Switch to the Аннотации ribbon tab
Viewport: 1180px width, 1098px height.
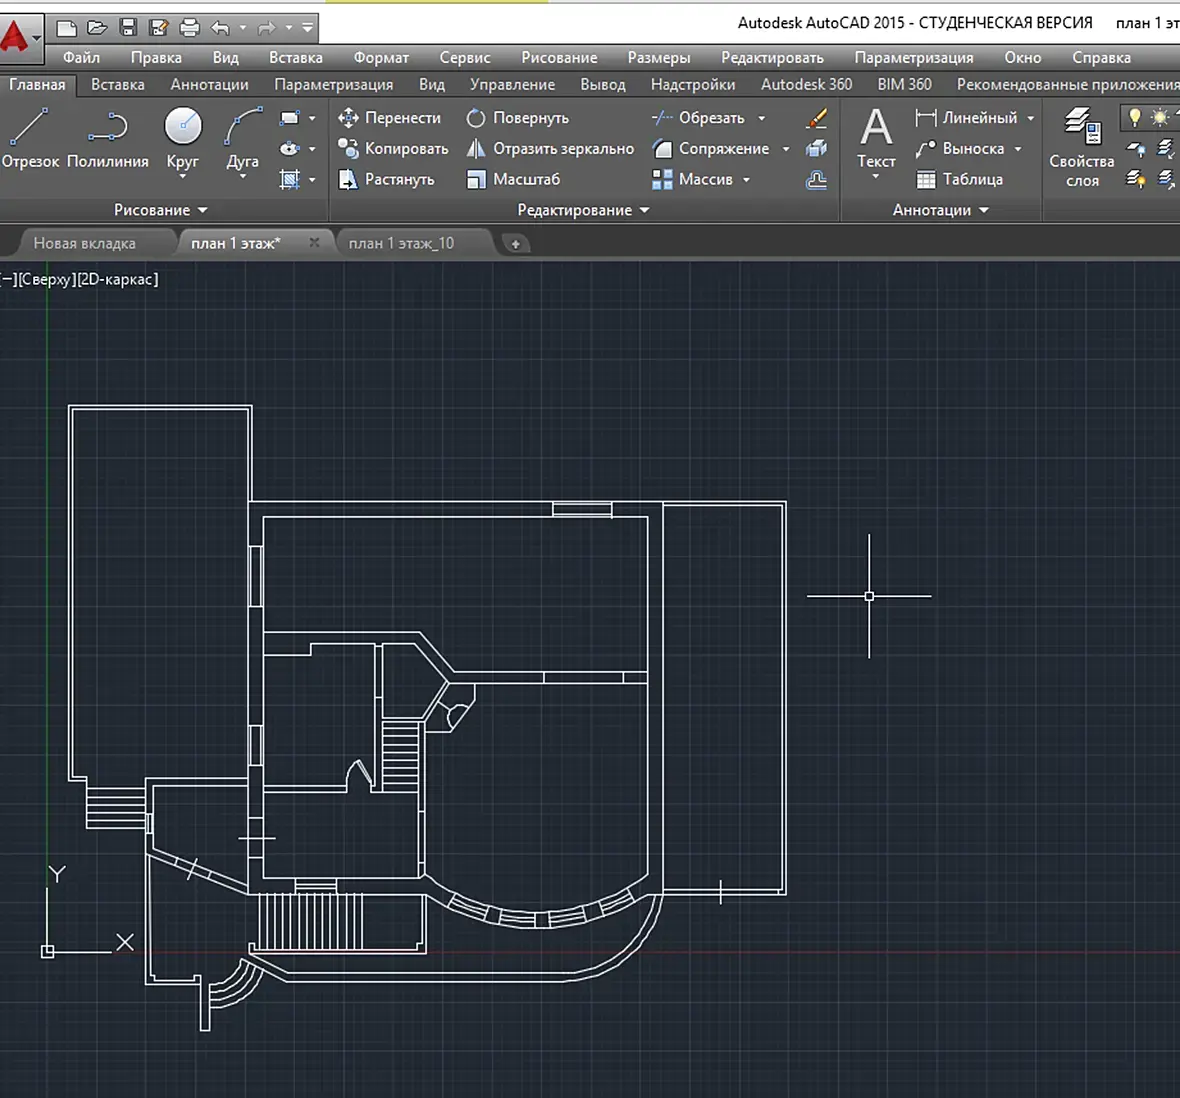[209, 84]
